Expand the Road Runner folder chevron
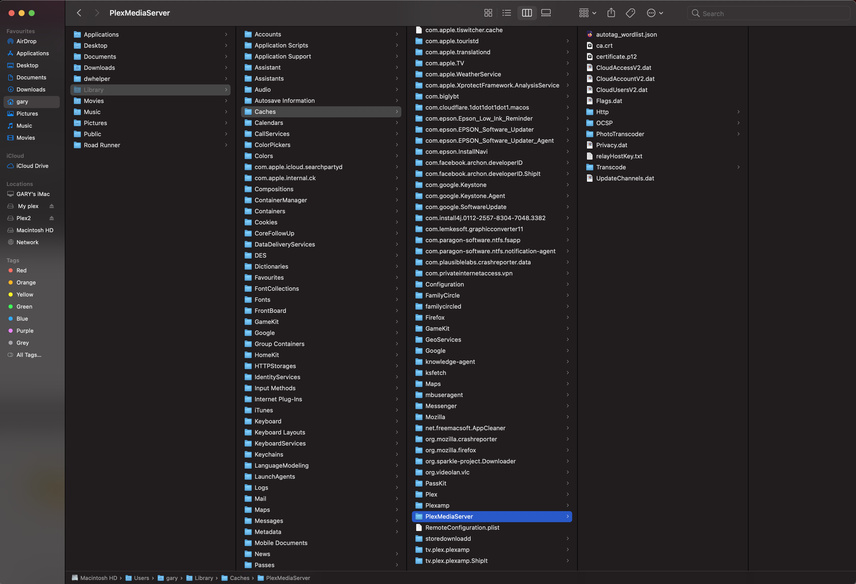 click(x=226, y=145)
